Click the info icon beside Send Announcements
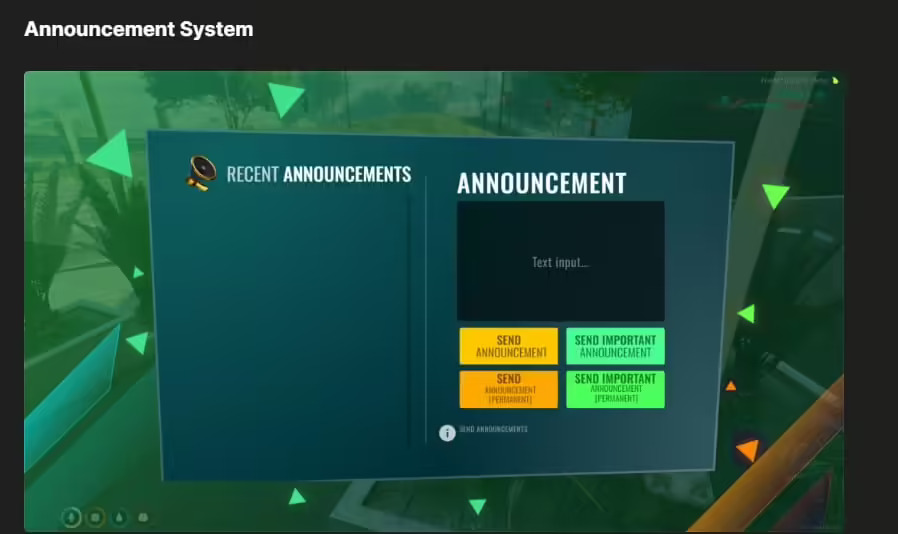The image size is (898, 534). point(447,432)
